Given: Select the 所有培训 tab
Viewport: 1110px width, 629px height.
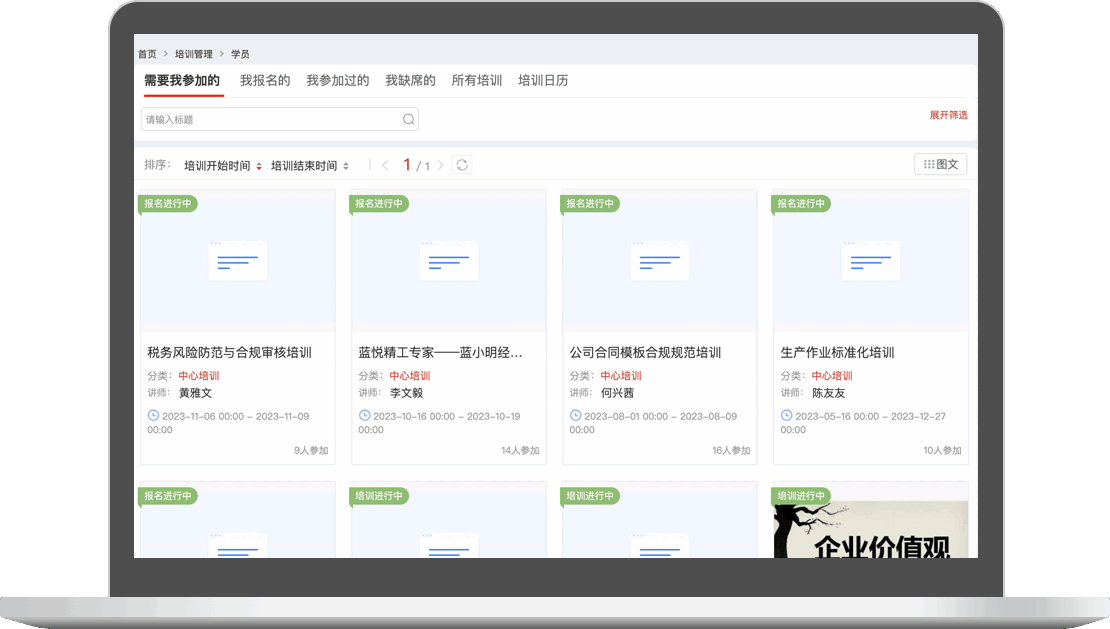Looking at the screenshot, I should tap(477, 80).
